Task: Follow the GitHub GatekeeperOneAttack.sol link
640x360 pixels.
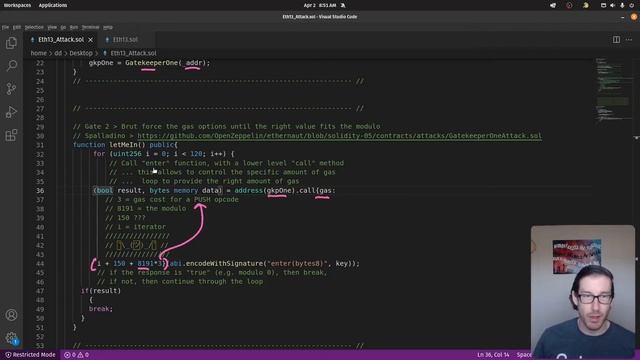Action: [340, 136]
